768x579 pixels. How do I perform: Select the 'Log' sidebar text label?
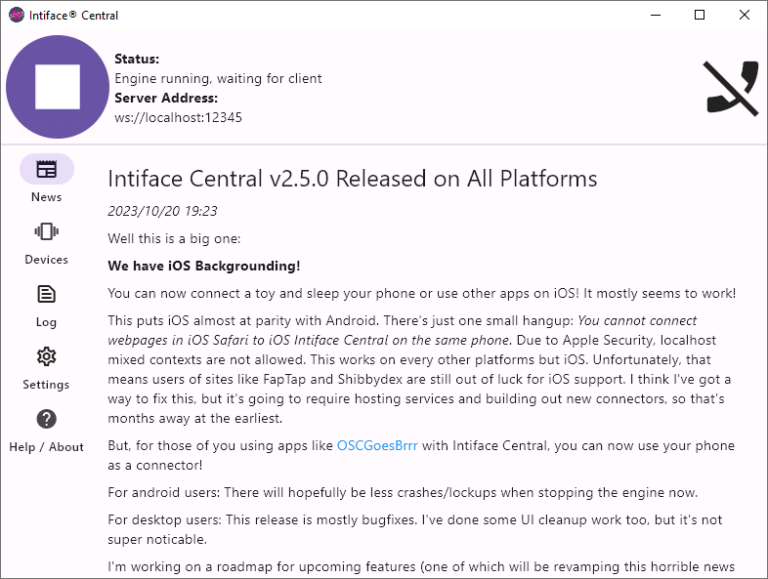[x=46, y=322]
